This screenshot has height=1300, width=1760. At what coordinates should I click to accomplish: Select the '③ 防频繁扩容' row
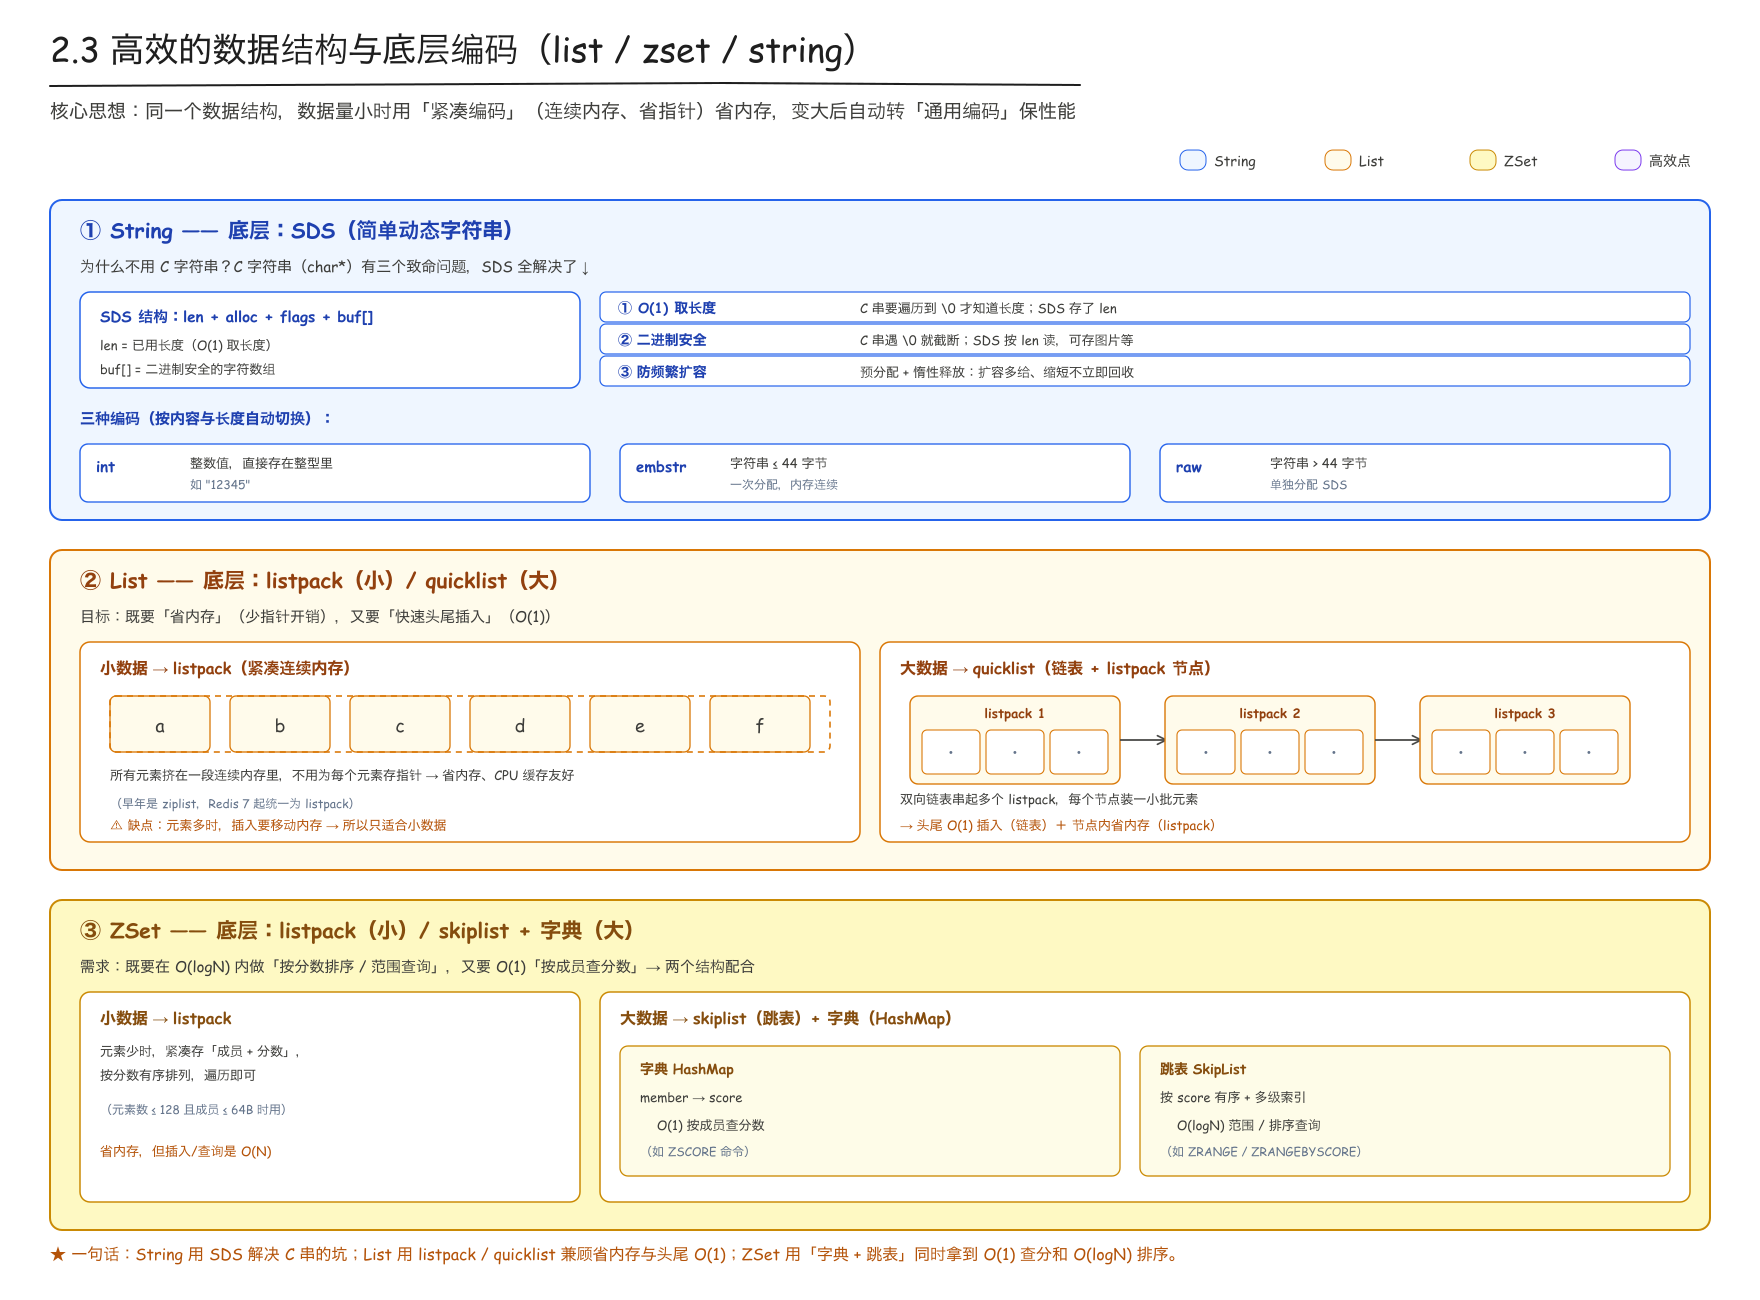(1145, 371)
